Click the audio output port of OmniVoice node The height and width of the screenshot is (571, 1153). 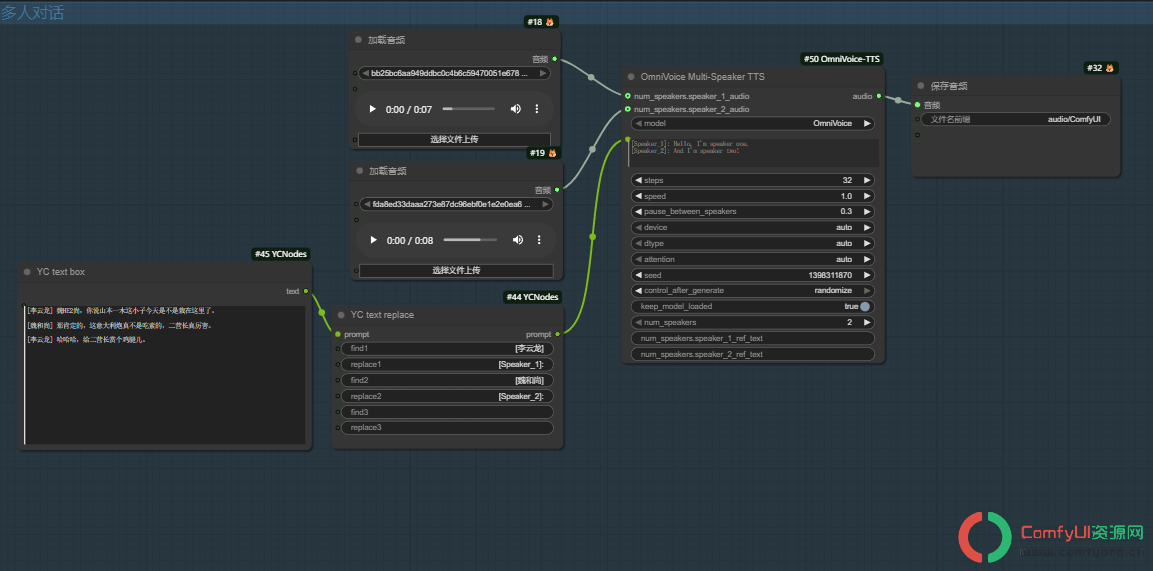pyautogui.click(x=879, y=96)
